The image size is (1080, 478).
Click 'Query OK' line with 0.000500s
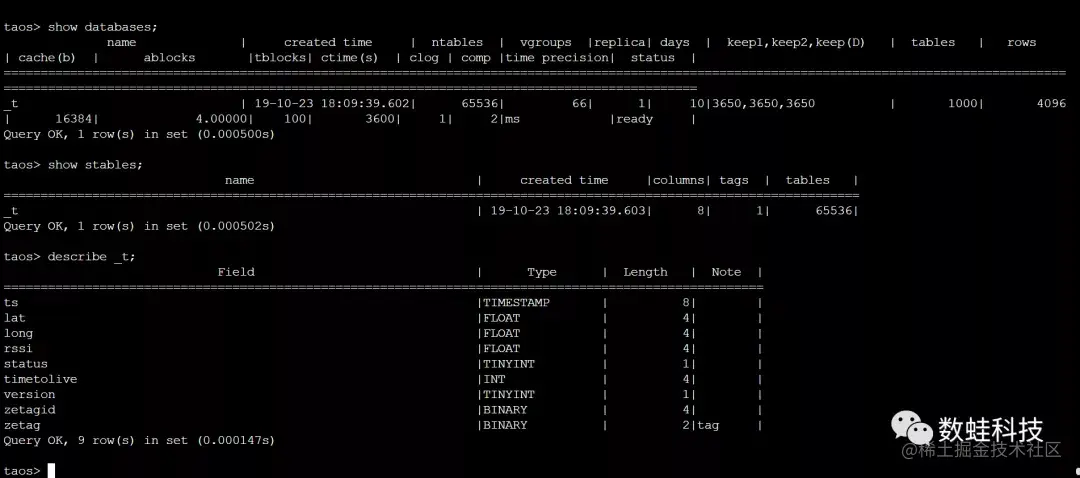click(139, 134)
